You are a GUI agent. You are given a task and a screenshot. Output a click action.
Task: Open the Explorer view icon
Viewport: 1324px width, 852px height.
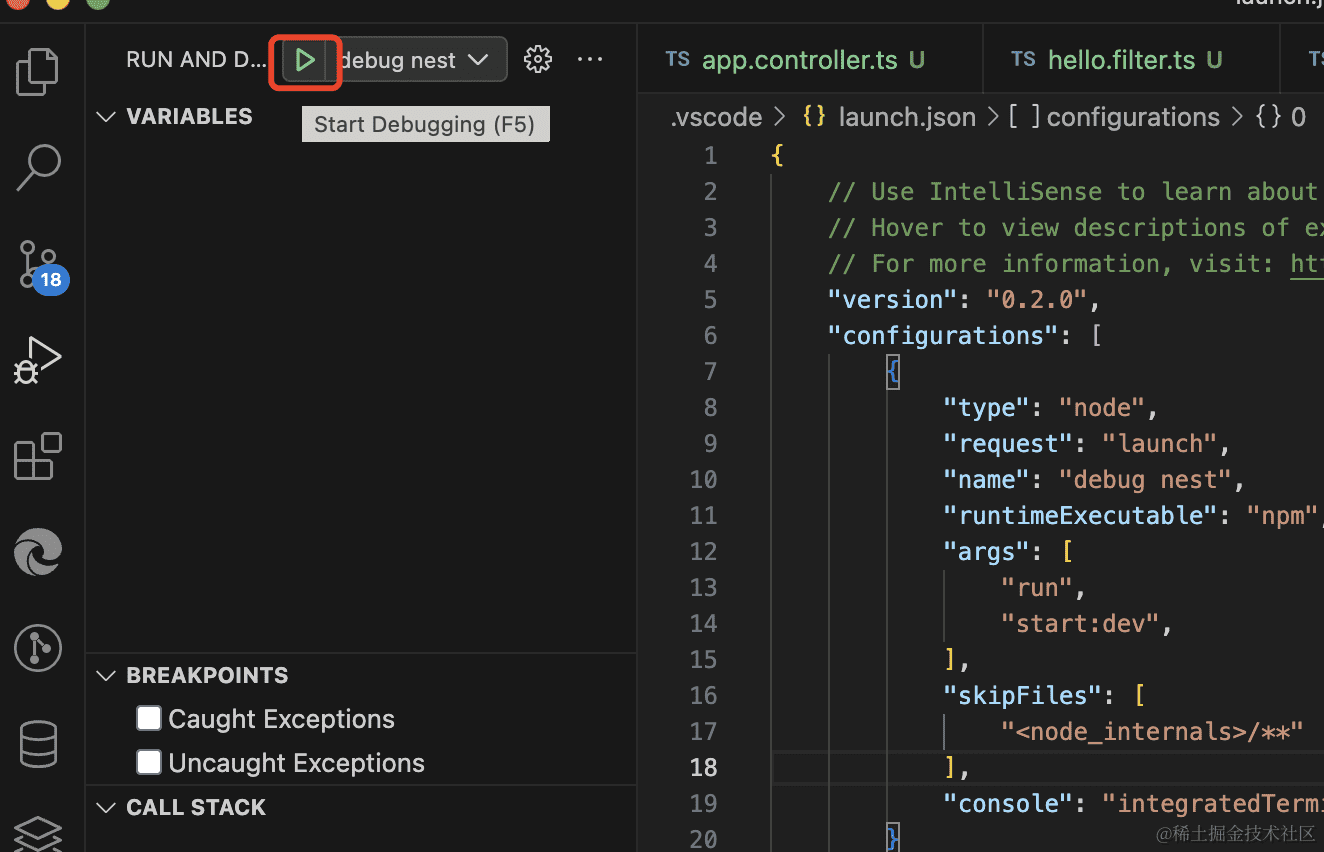pos(40,71)
